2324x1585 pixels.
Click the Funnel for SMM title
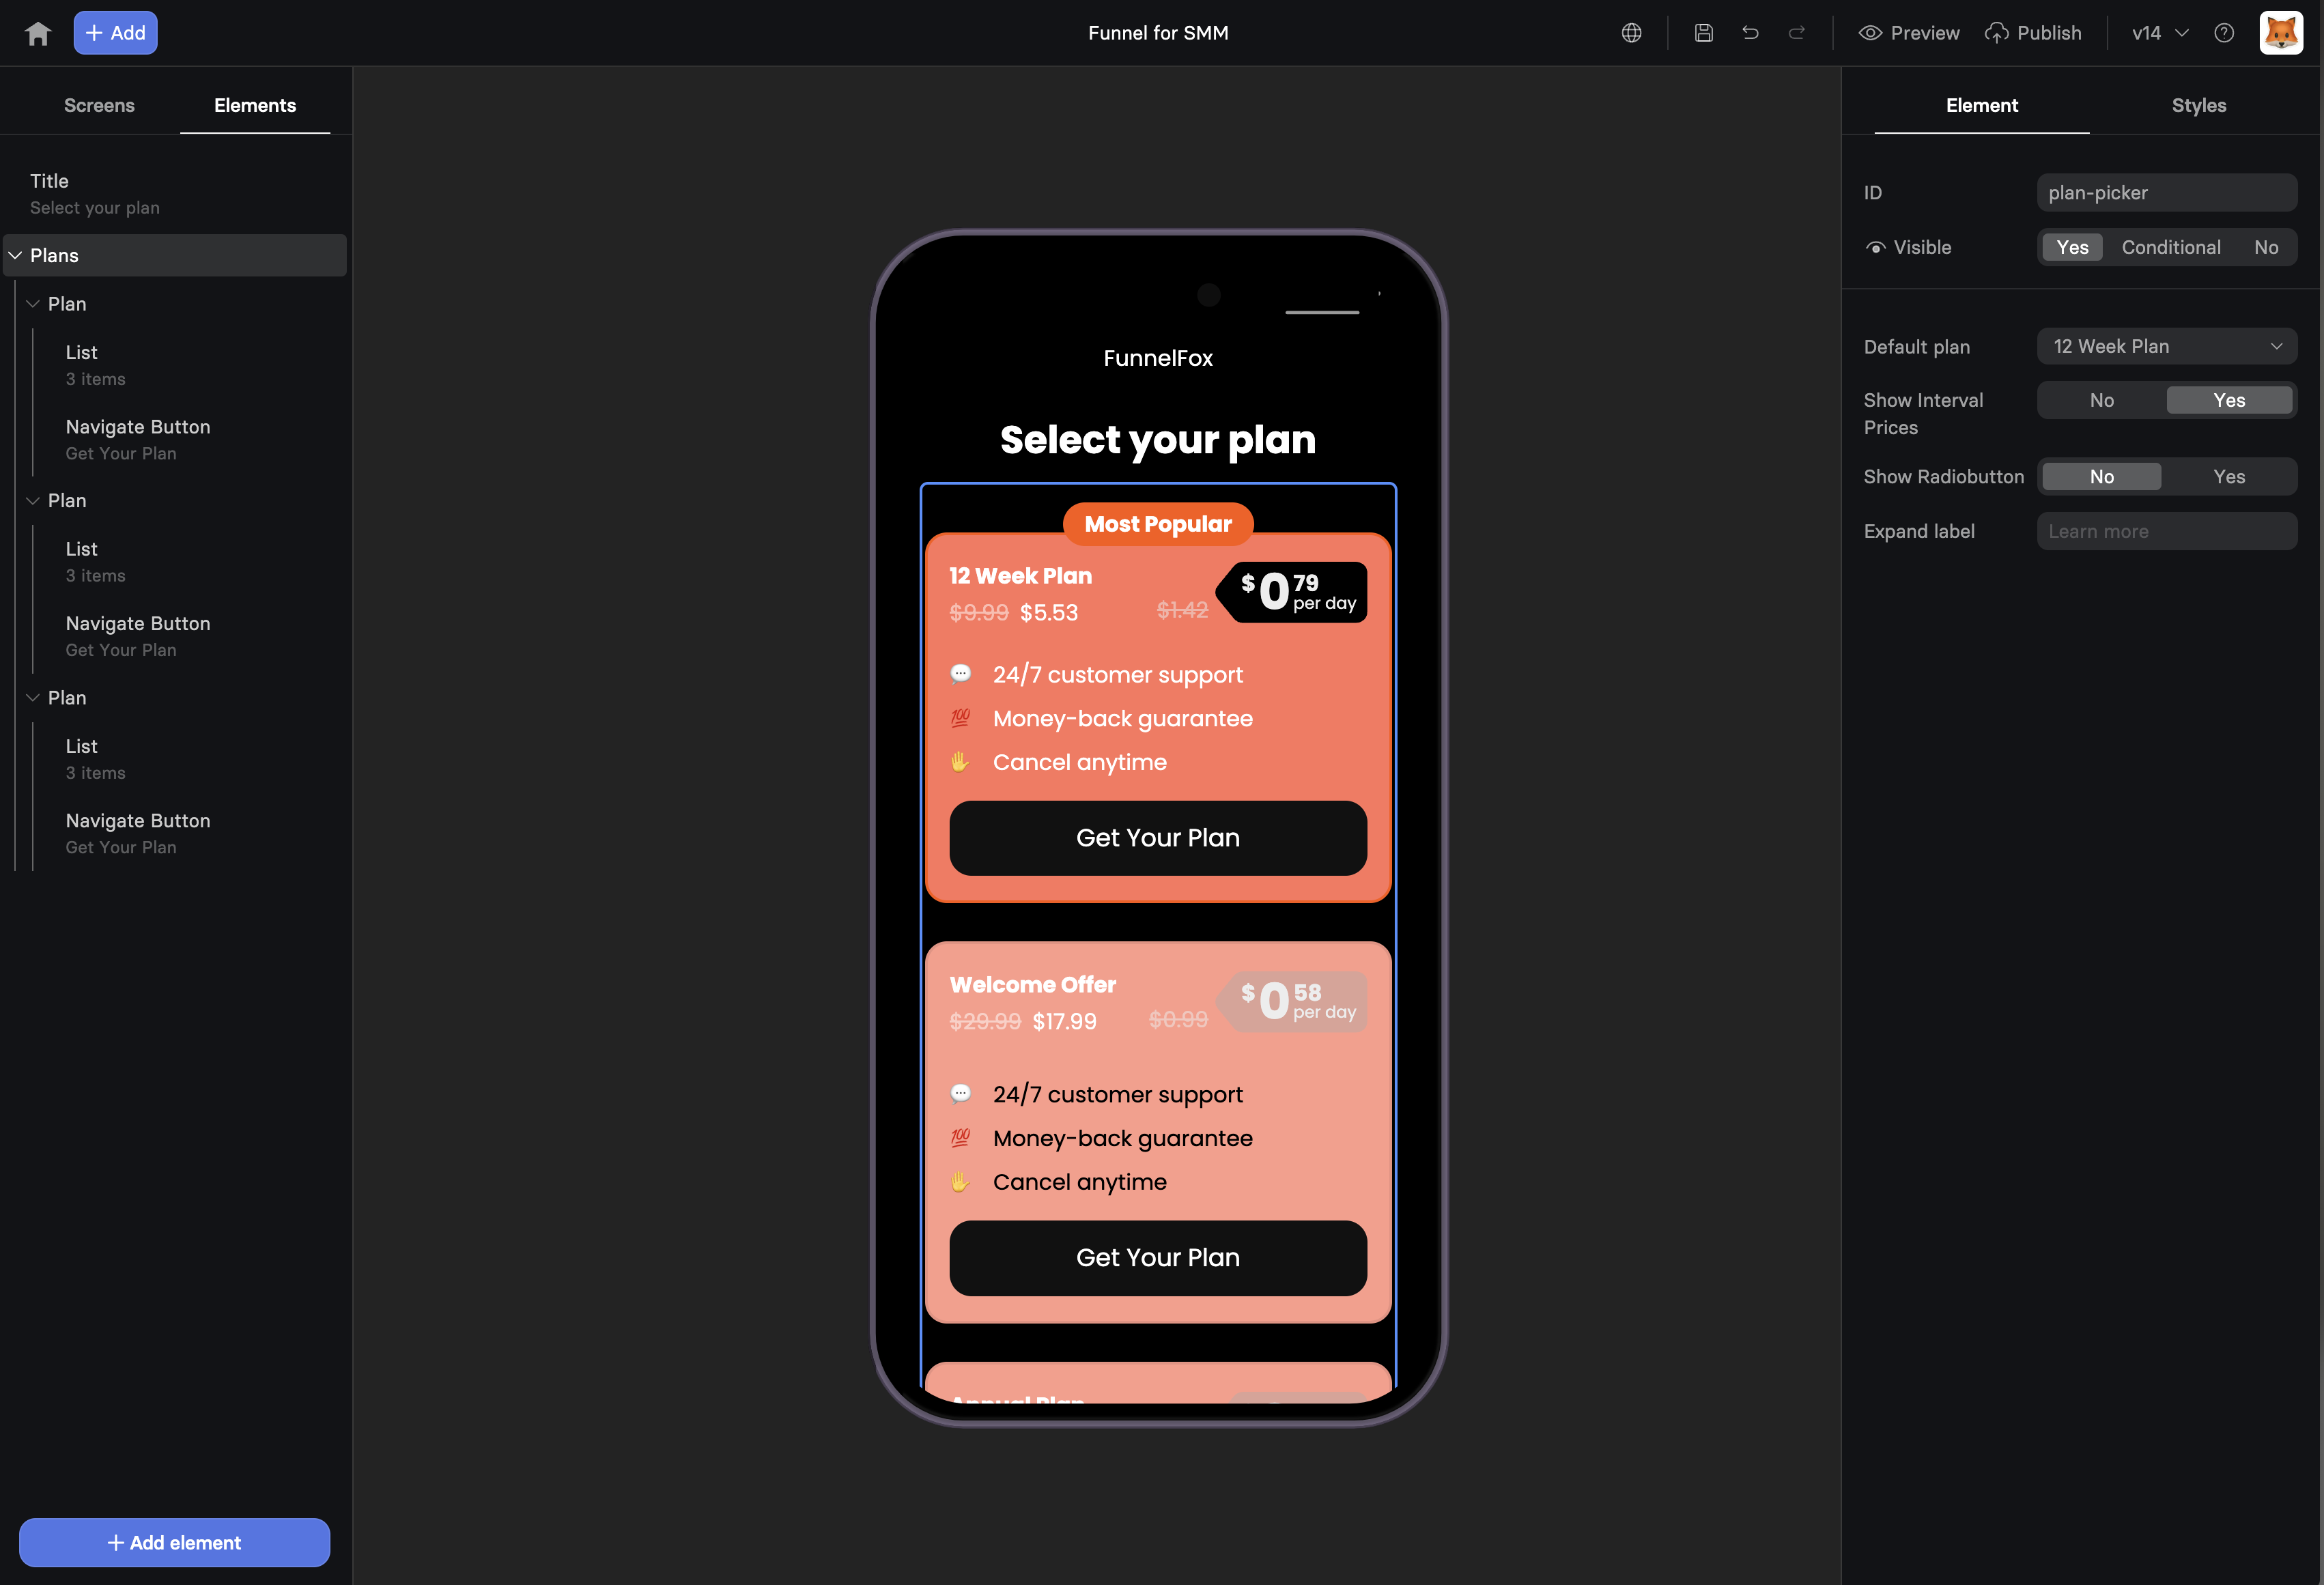[1158, 33]
